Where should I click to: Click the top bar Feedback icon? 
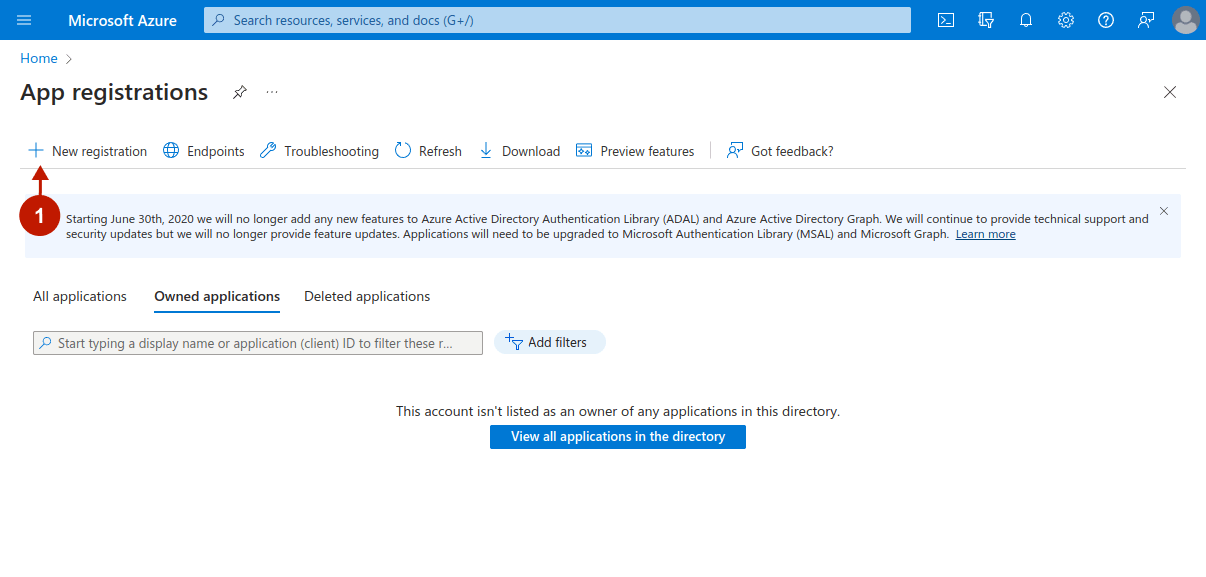tap(1146, 20)
